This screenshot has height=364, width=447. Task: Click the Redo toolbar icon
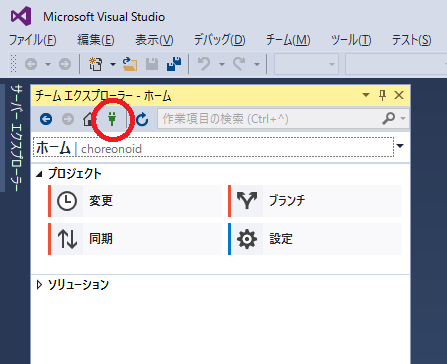pos(239,63)
